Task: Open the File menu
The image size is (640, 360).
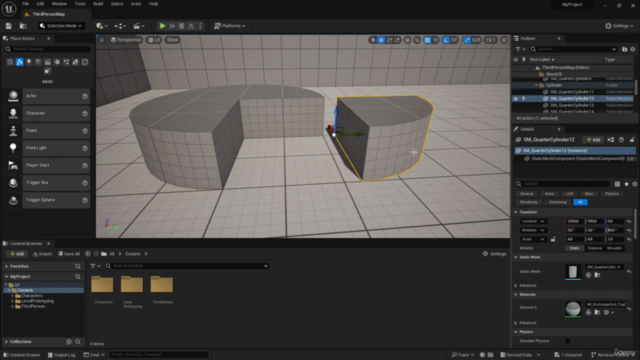Action: [x=25, y=4]
